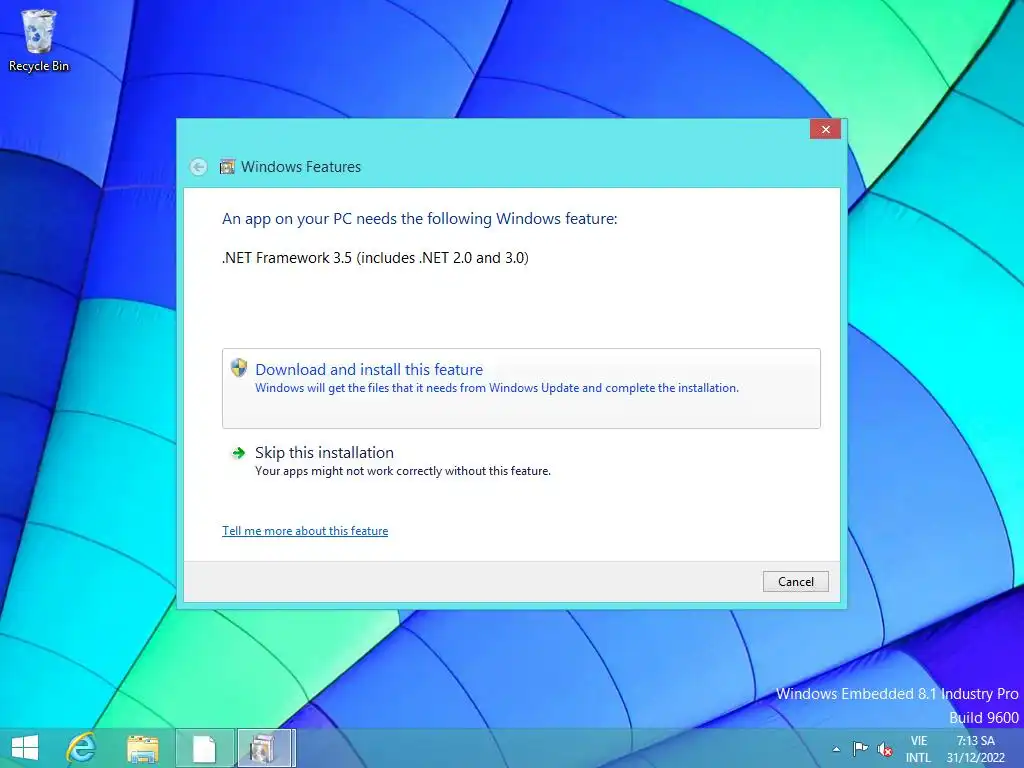
Task: Launch Internet Explorer from taskbar
Action: click(x=82, y=748)
